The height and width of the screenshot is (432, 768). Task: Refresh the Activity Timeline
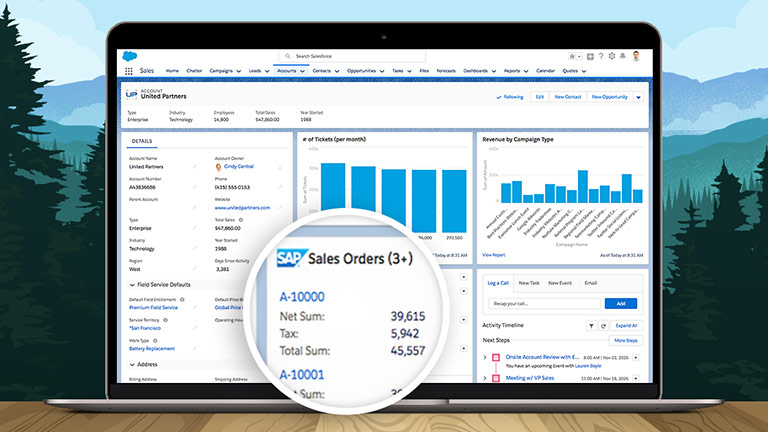602,325
